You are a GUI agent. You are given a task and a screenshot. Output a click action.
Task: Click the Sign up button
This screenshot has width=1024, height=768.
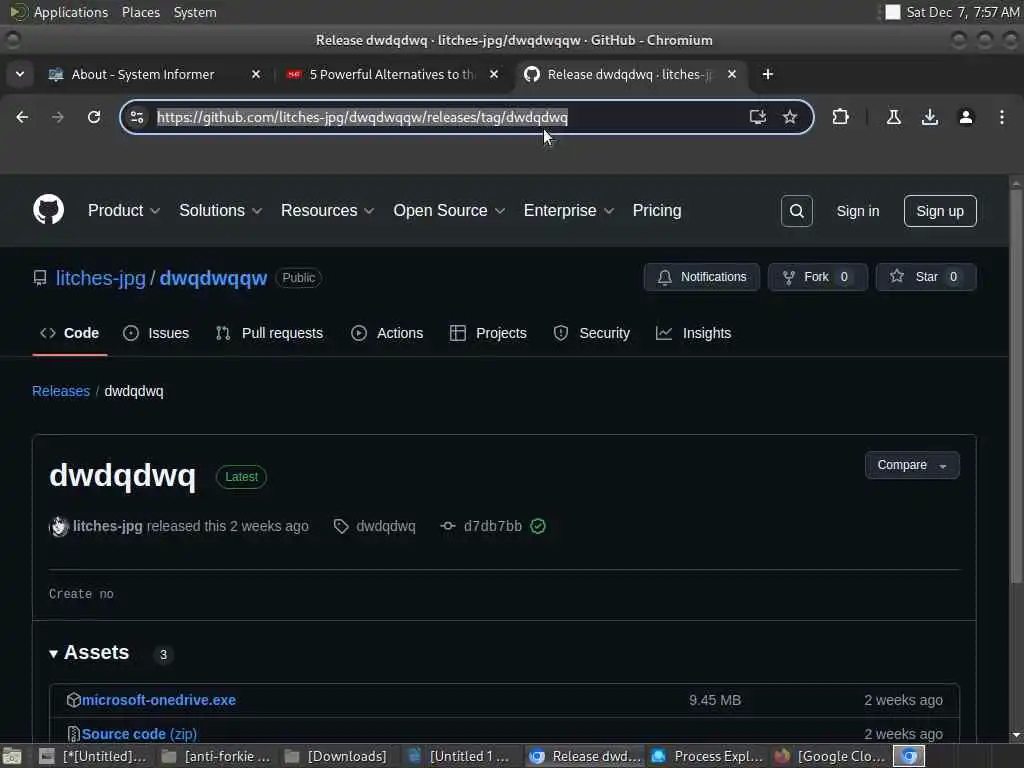(x=940, y=211)
